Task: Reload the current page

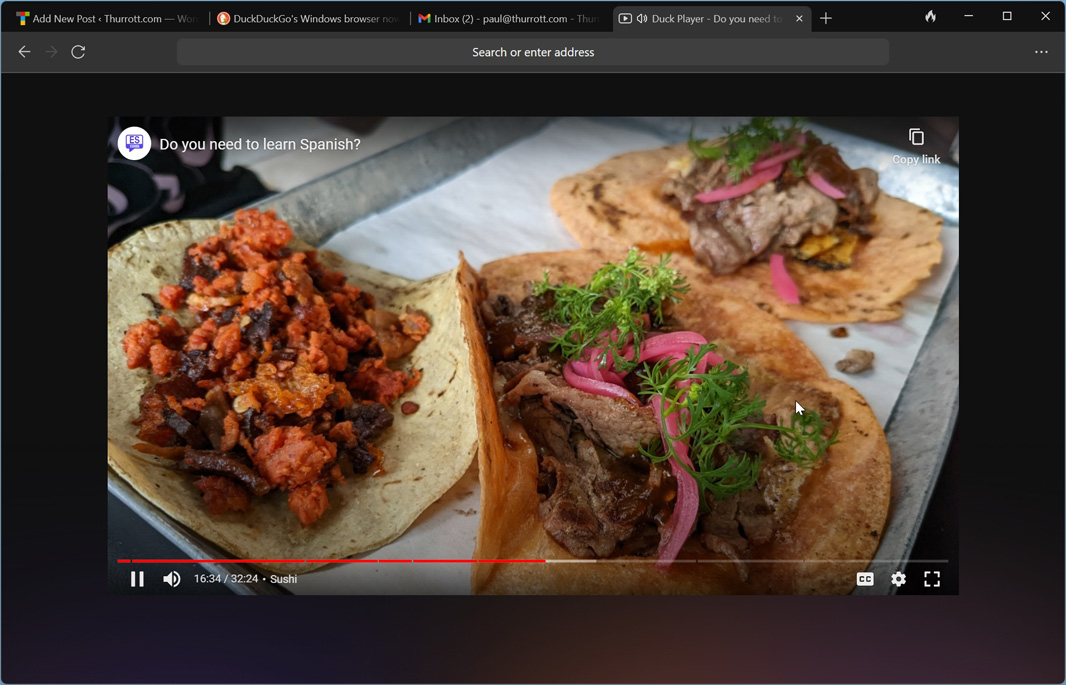Action: click(78, 52)
